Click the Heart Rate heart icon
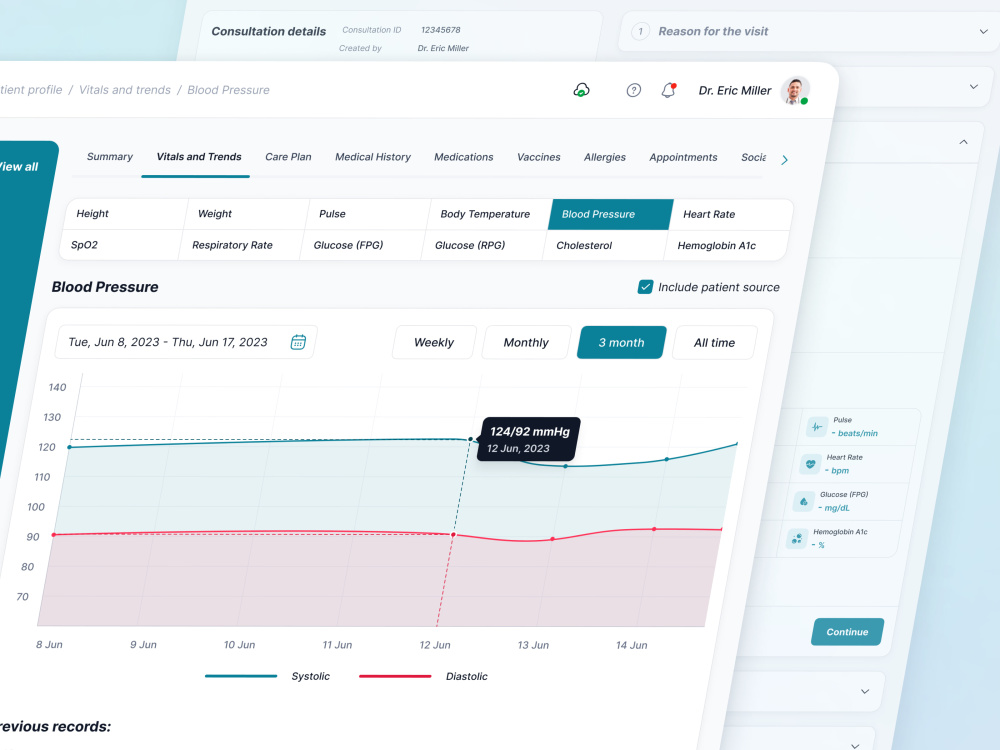Viewport: 1000px width, 750px height. 810,464
